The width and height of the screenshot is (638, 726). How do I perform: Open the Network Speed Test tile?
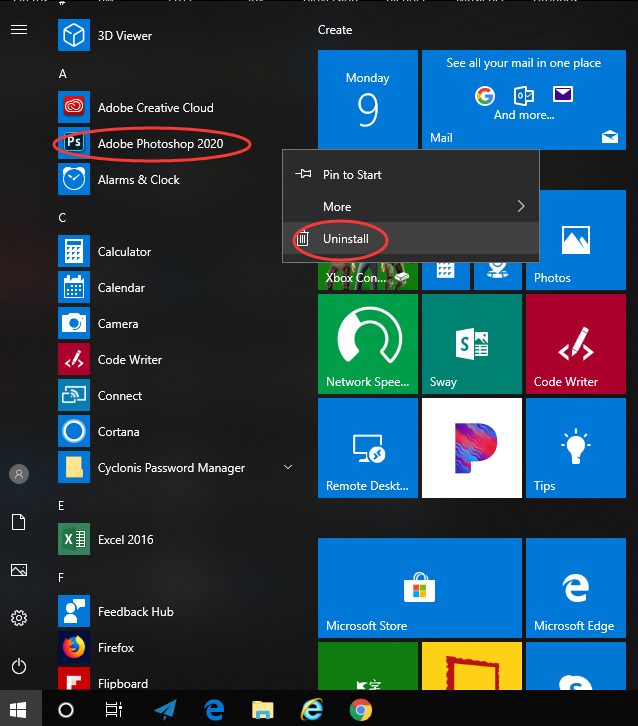(x=368, y=344)
